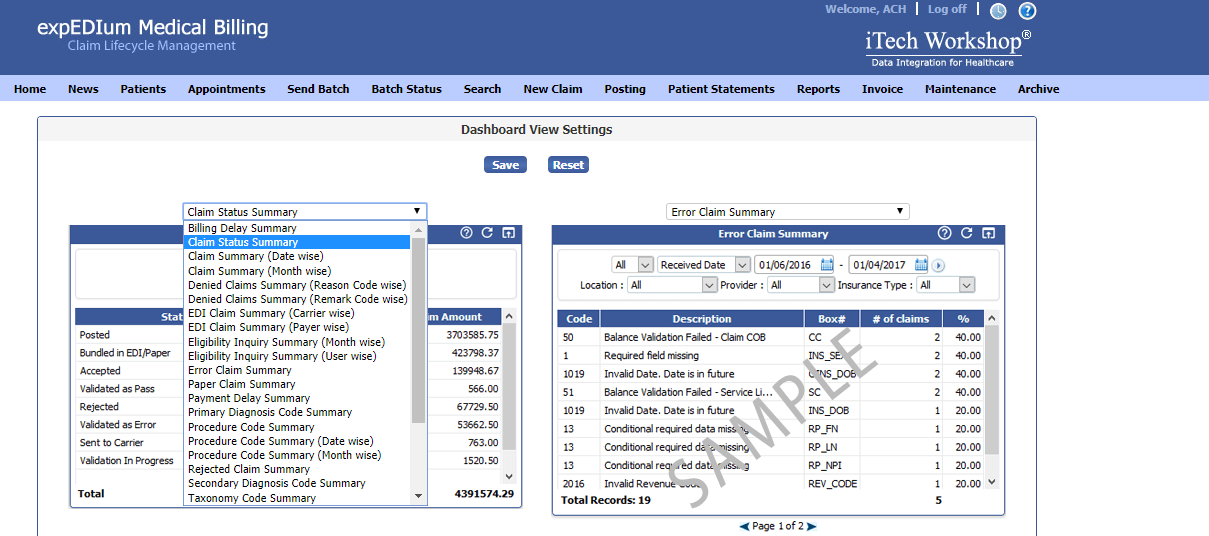Open the Send Batch menu
Viewport: 1209px width, 536px height.
[x=318, y=89]
